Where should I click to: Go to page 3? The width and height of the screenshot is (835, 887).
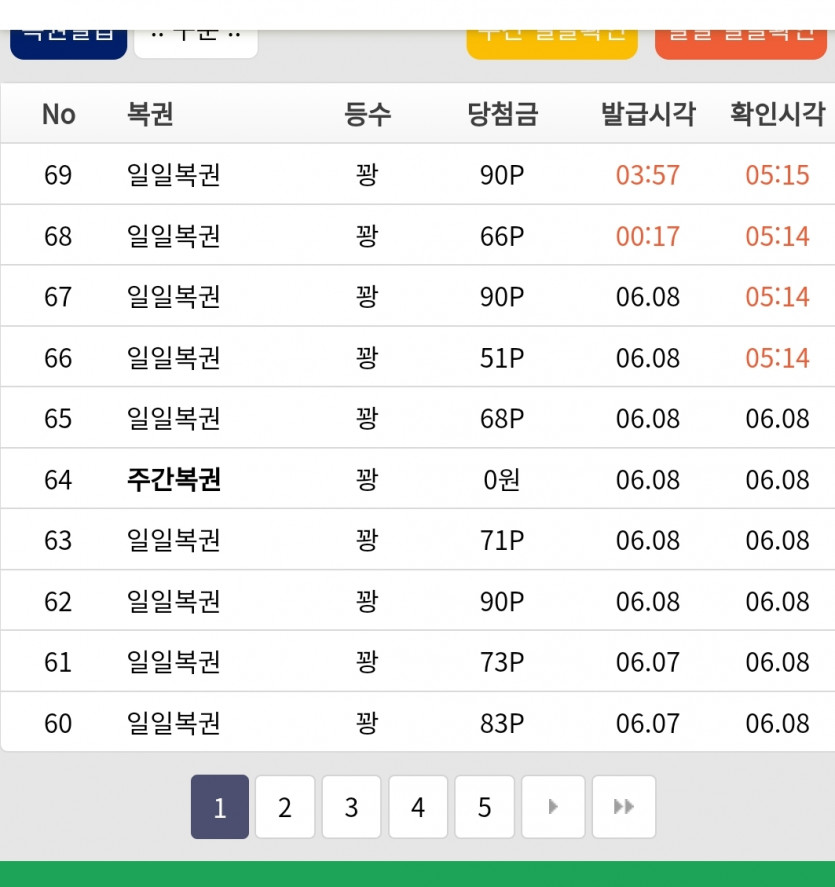[351, 807]
